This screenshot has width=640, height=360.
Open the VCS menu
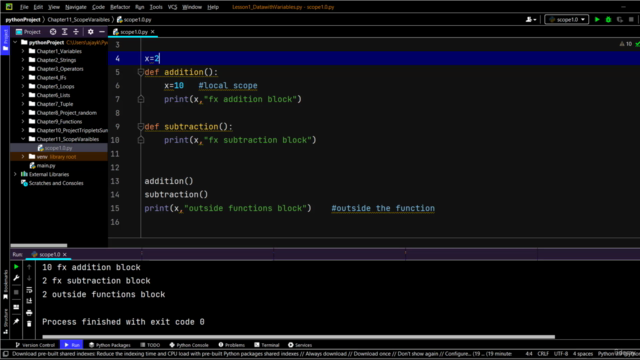point(172,7)
